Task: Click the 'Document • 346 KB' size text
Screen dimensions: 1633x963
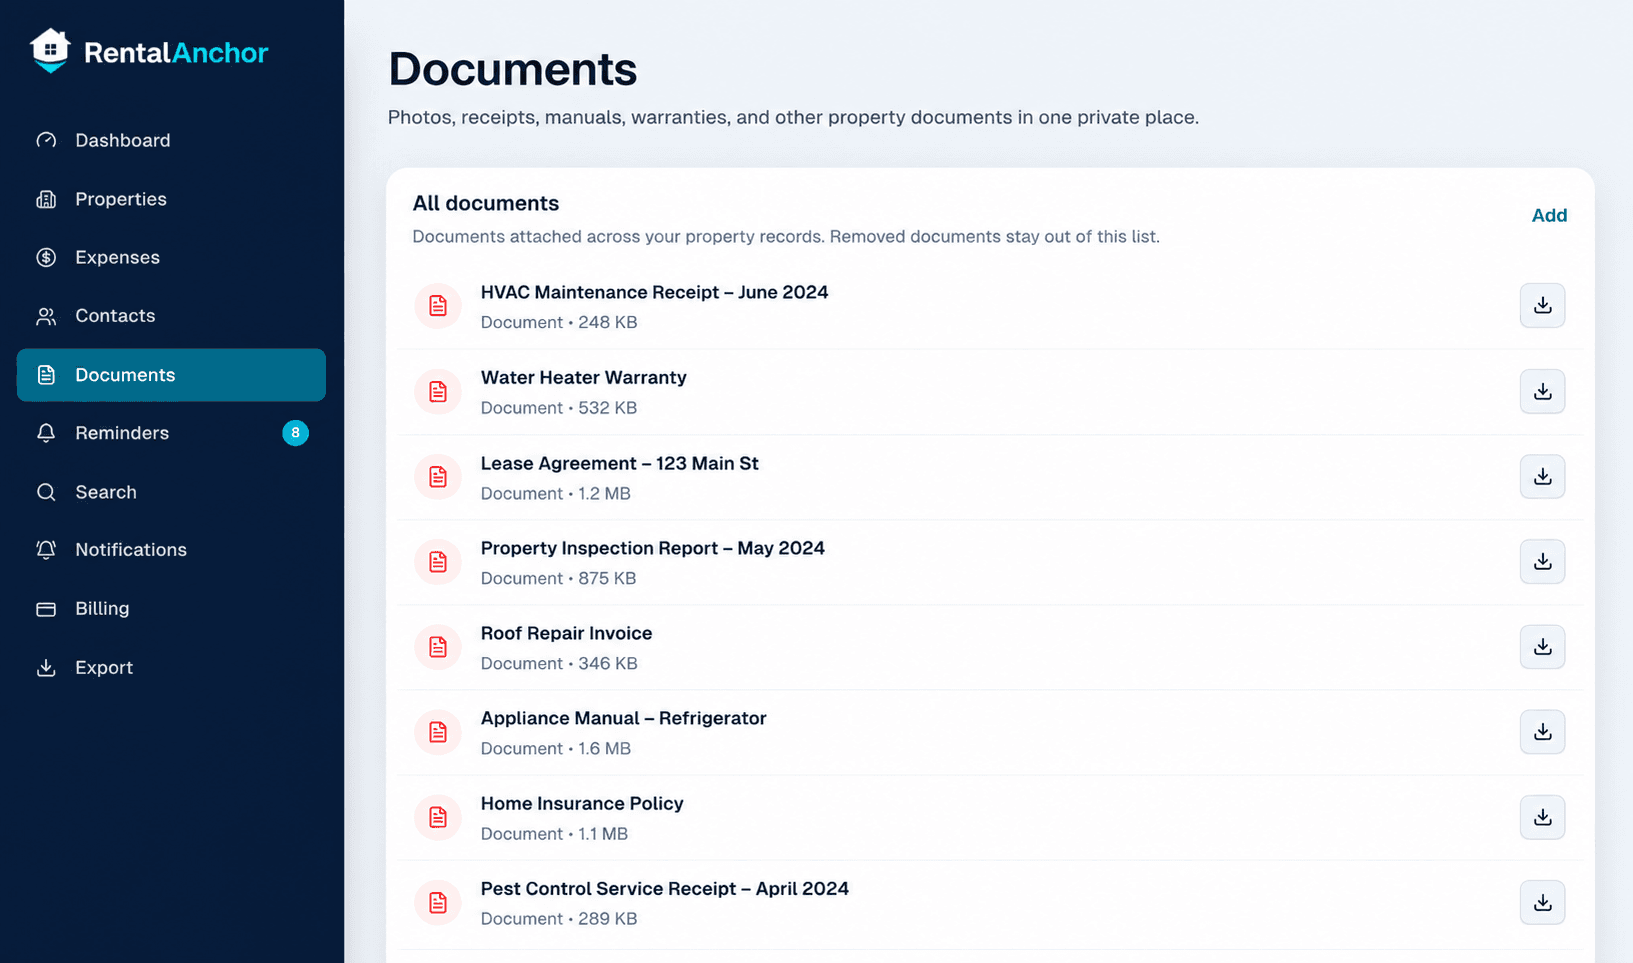Action: coord(559,663)
